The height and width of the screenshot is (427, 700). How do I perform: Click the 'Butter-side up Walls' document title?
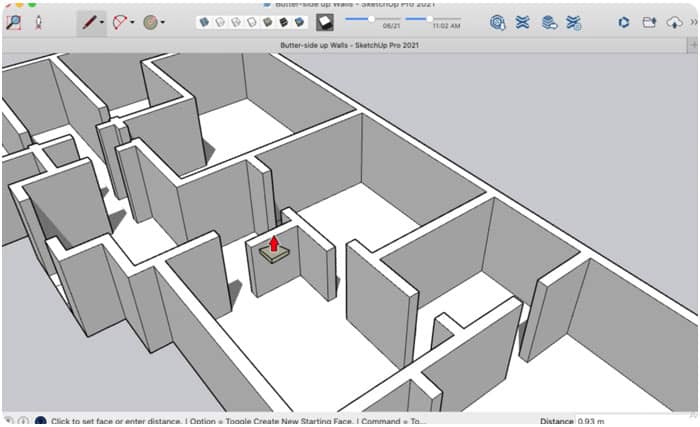(x=349, y=45)
